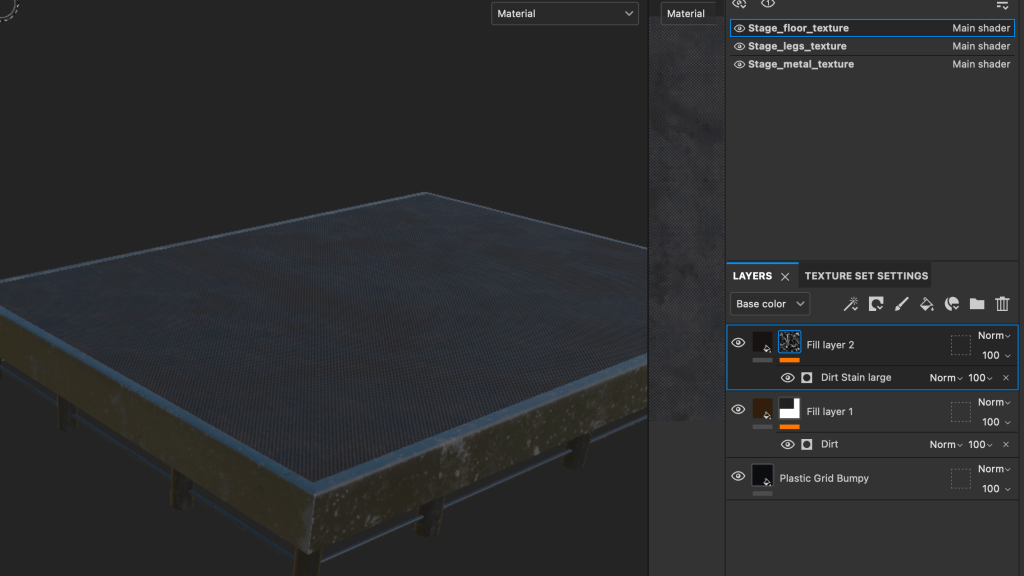Image resolution: width=1024 pixels, height=576 pixels.
Task: Click Main shader for Stage_metal_texture
Action: [x=980, y=64]
